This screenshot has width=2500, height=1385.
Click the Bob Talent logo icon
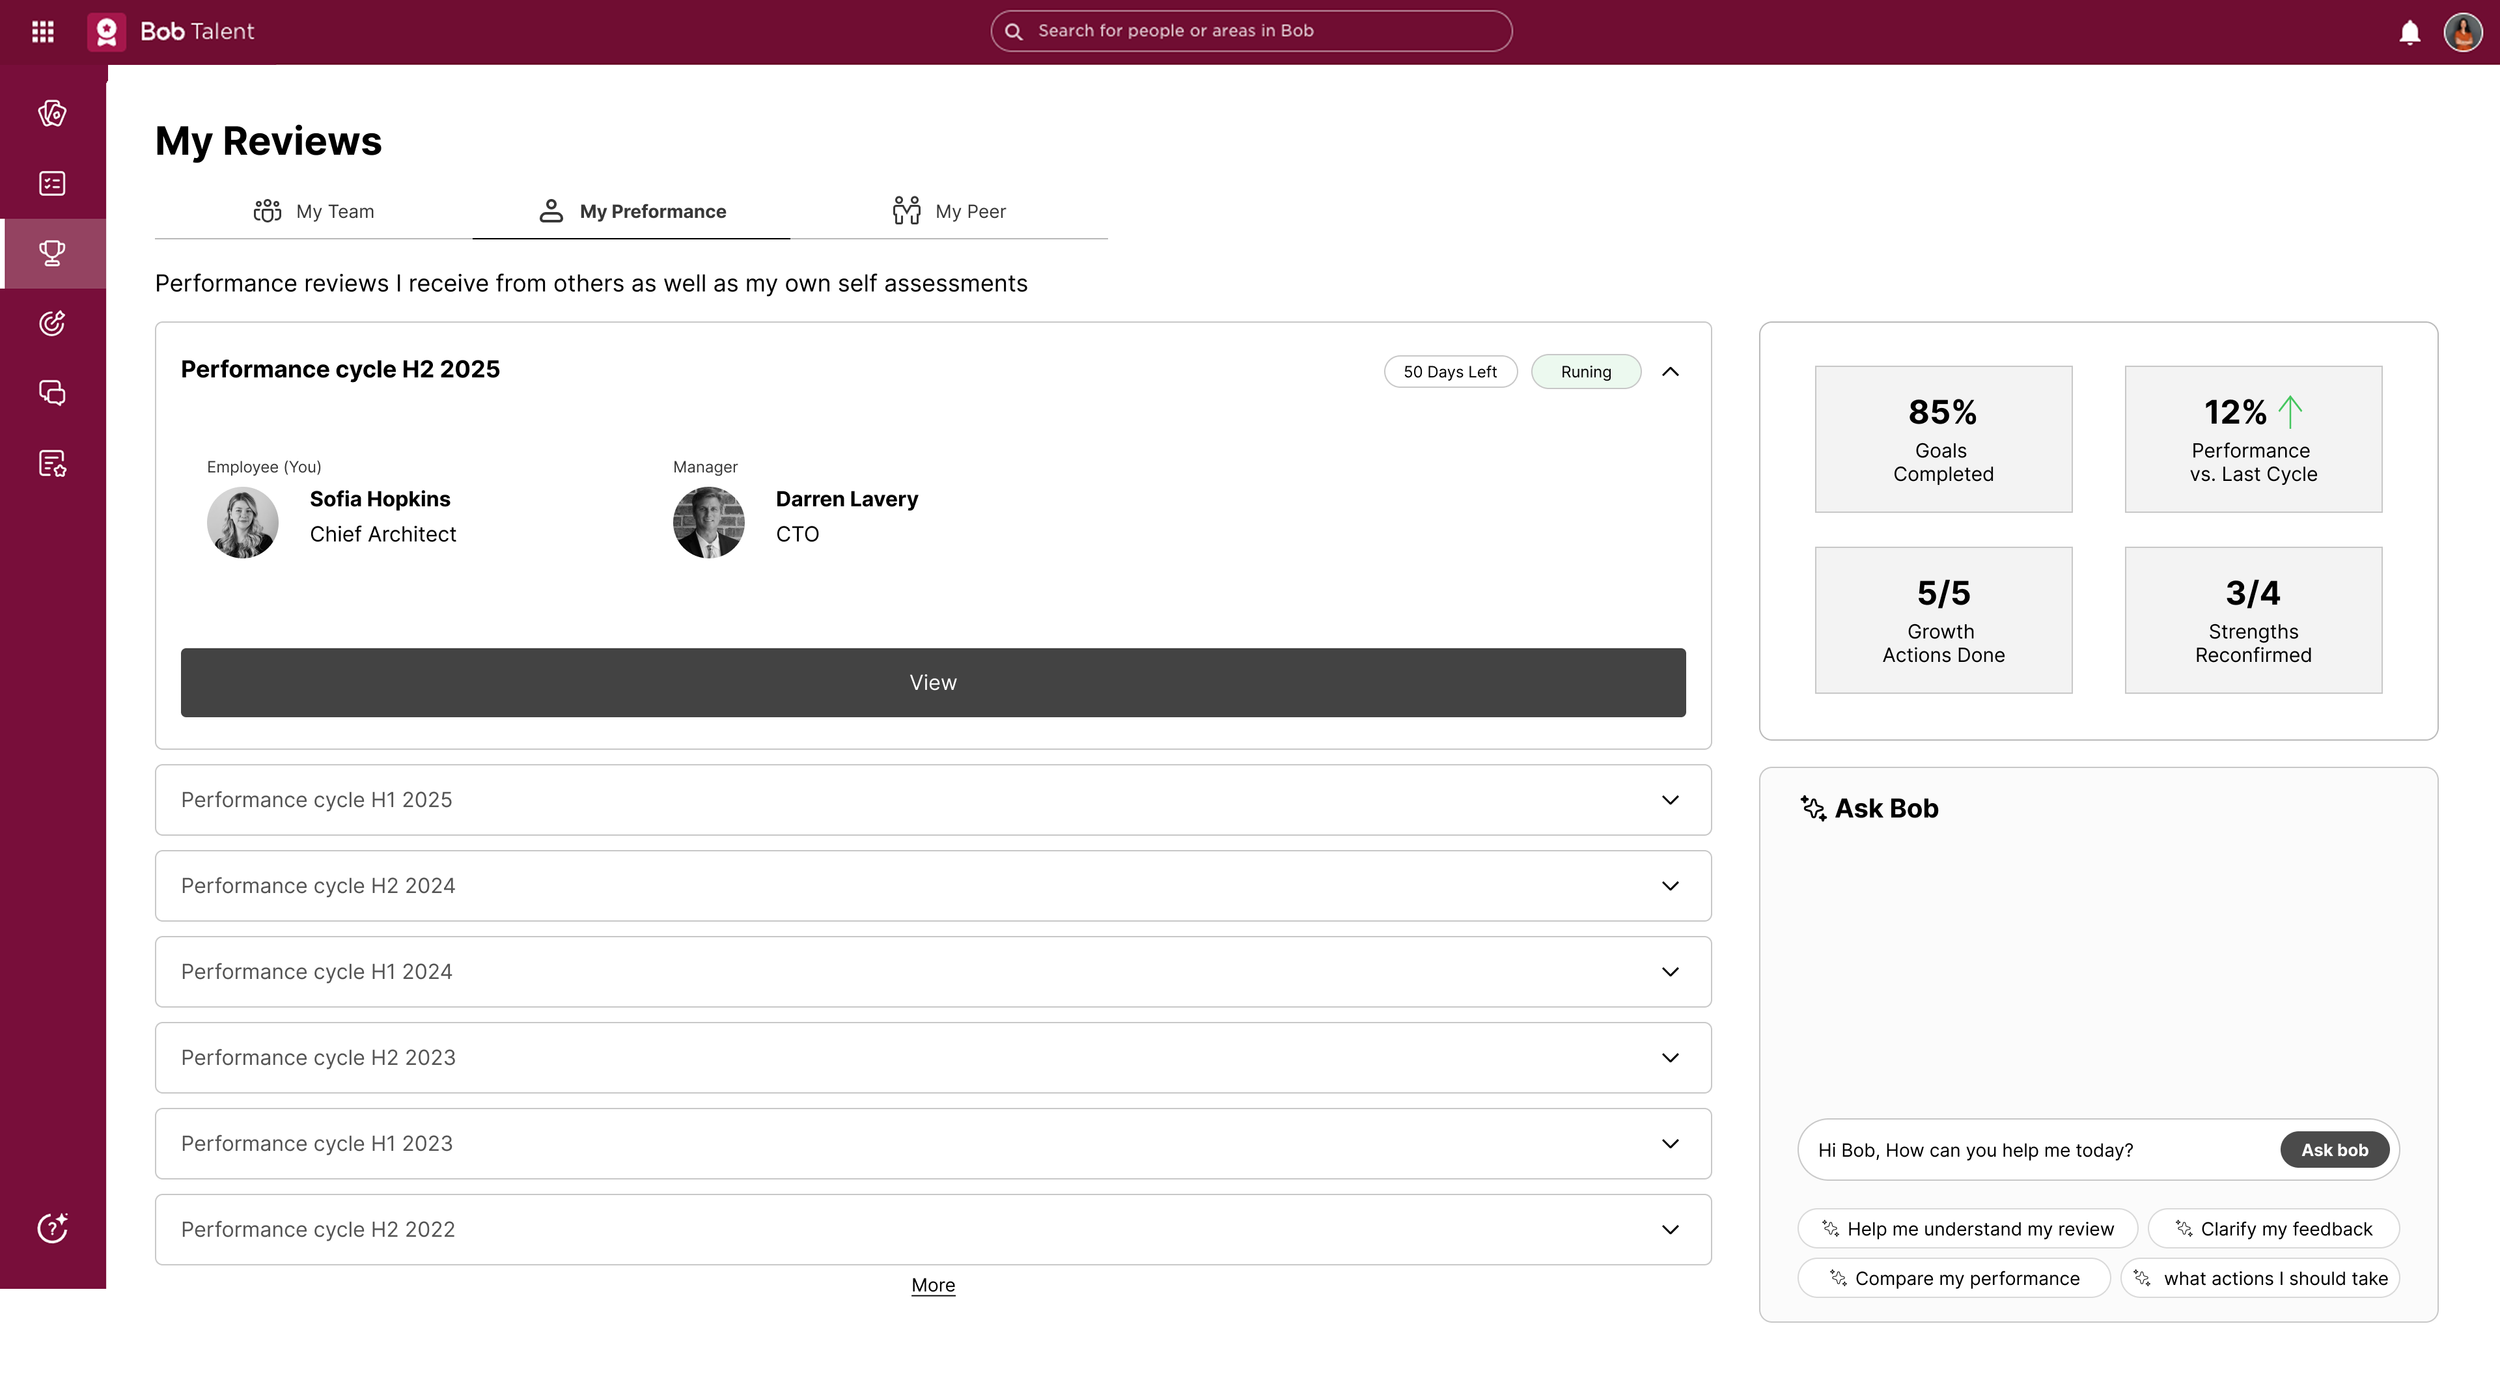pos(106,31)
